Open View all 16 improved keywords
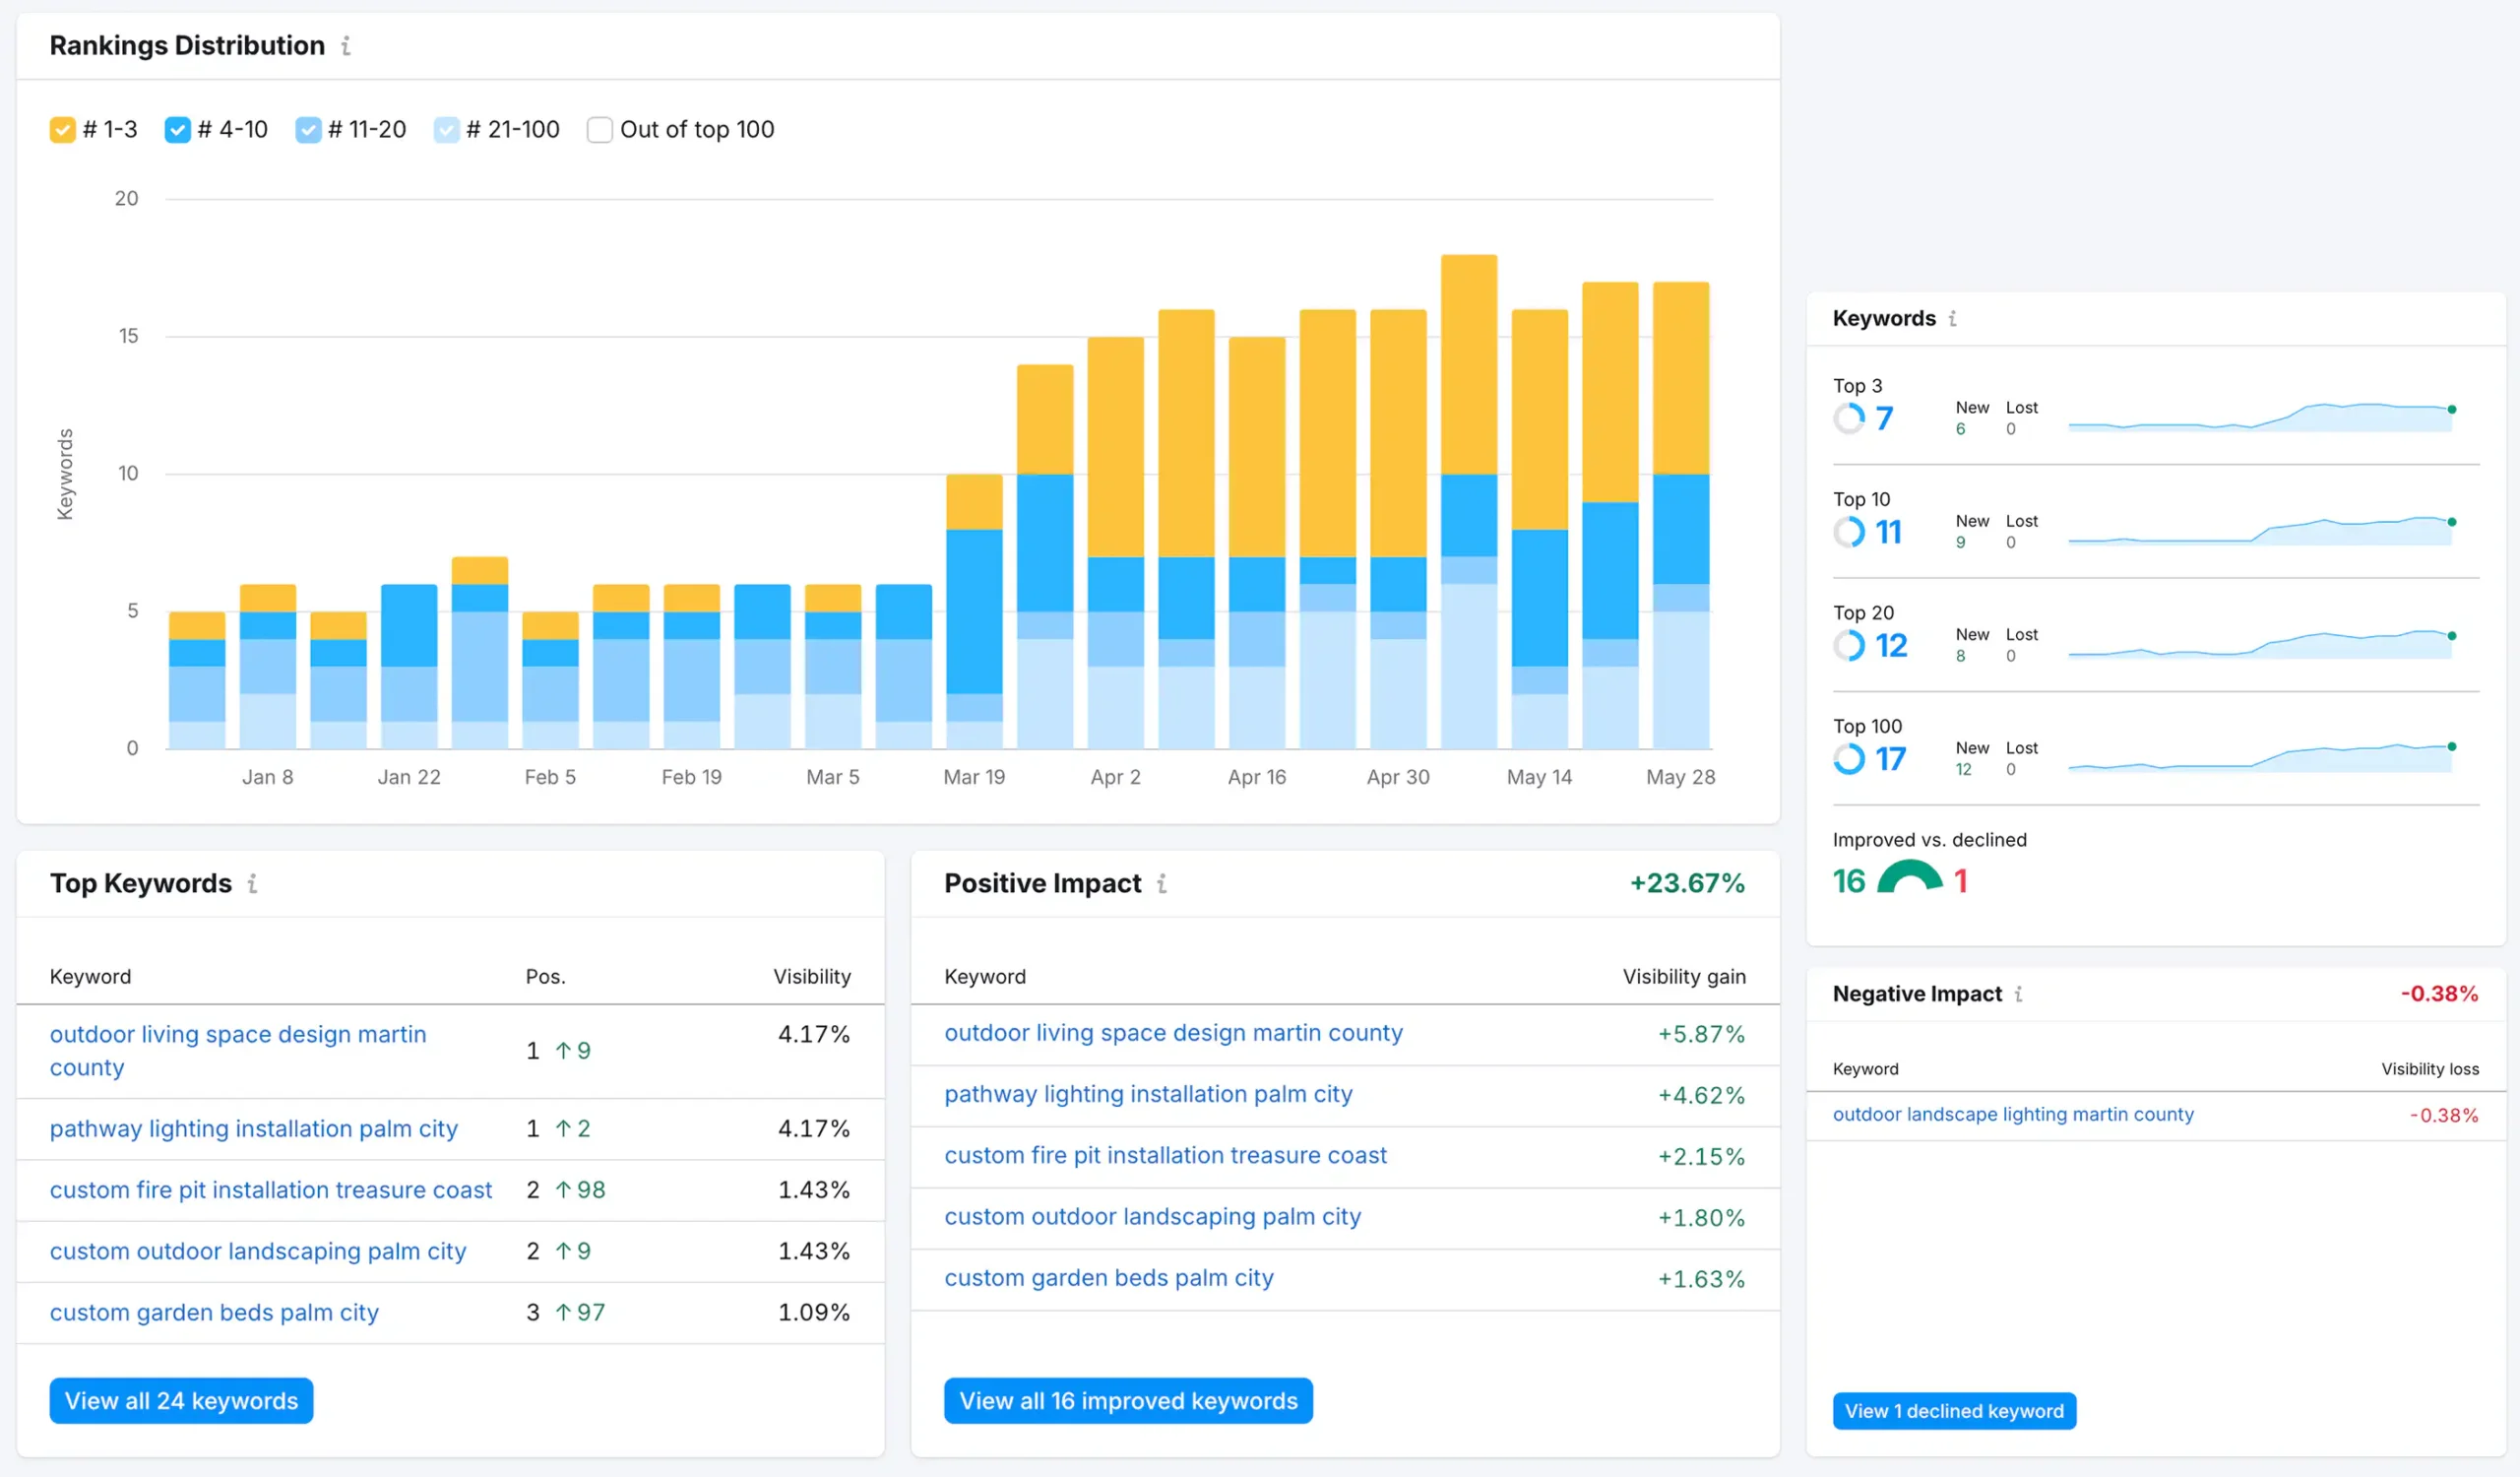Image resolution: width=2520 pixels, height=1477 pixels. [x=1127, y=1401]
